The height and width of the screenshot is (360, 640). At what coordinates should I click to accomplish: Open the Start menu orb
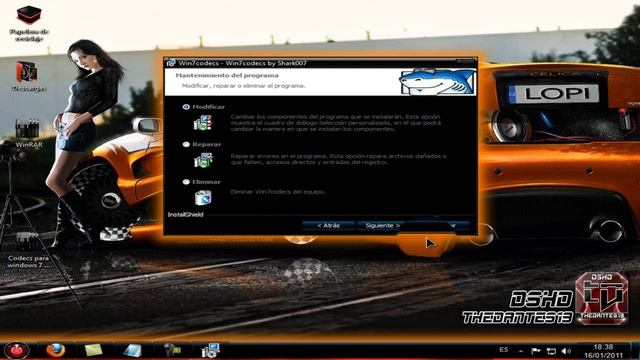(x=17, y=350)
